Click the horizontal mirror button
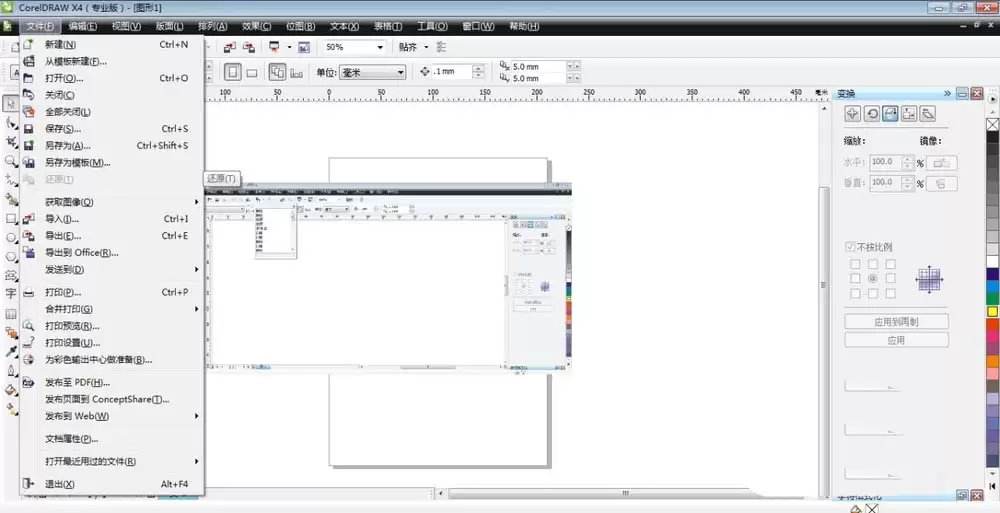 [941, 163]
